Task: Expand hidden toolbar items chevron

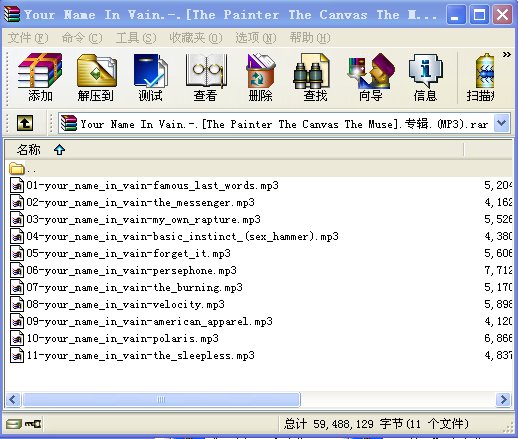Action: click(507, 54)
